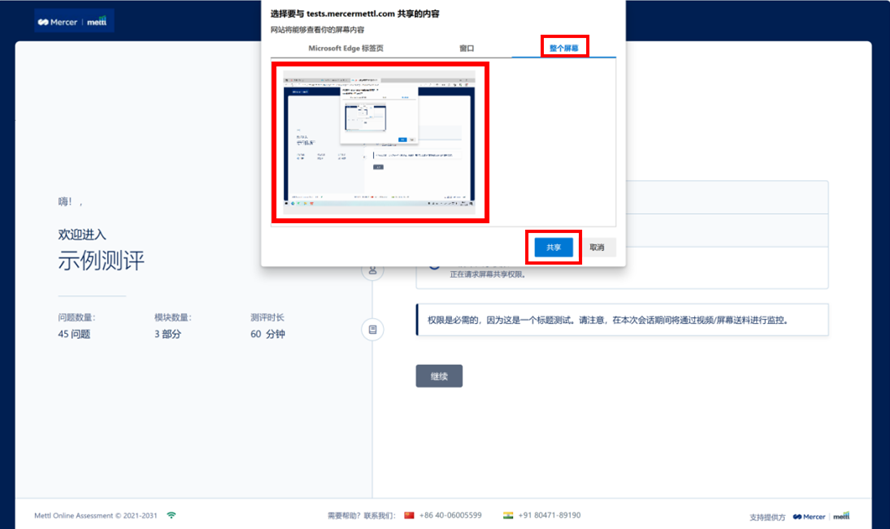This screenshot has width=890, height=529.
Task: Switch to the 窗口 tab
Action: pyautogui.click(x=467, y=48)
